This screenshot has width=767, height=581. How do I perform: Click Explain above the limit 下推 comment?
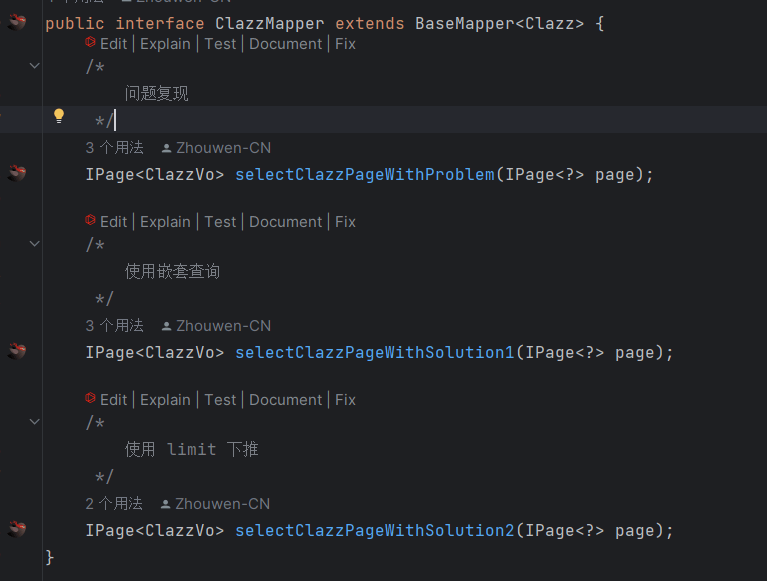165,400
